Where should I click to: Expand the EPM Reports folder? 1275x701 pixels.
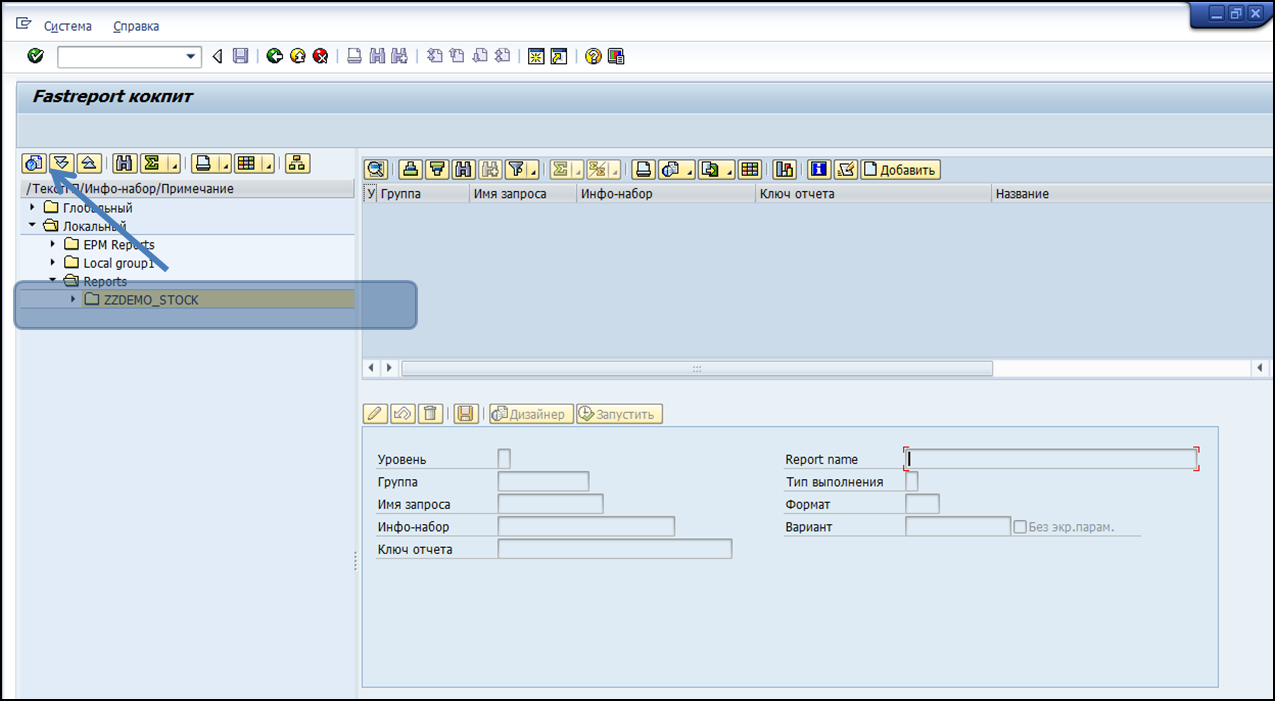[53, 245]
